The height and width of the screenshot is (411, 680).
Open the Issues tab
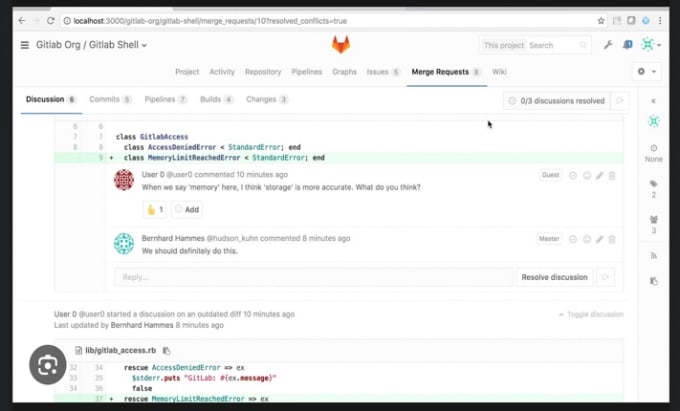[x=383, y=72]
